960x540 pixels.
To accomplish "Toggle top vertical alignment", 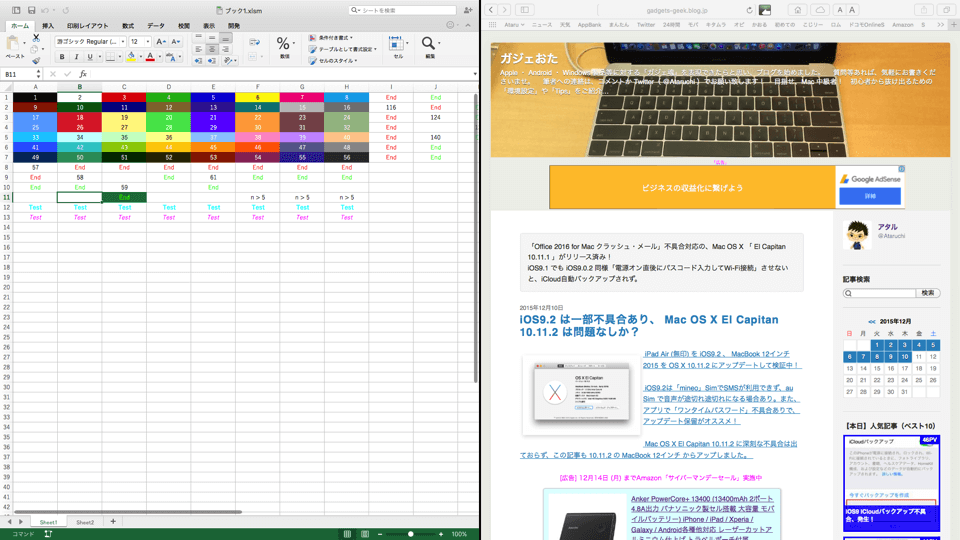I will (x=198, y=38).
